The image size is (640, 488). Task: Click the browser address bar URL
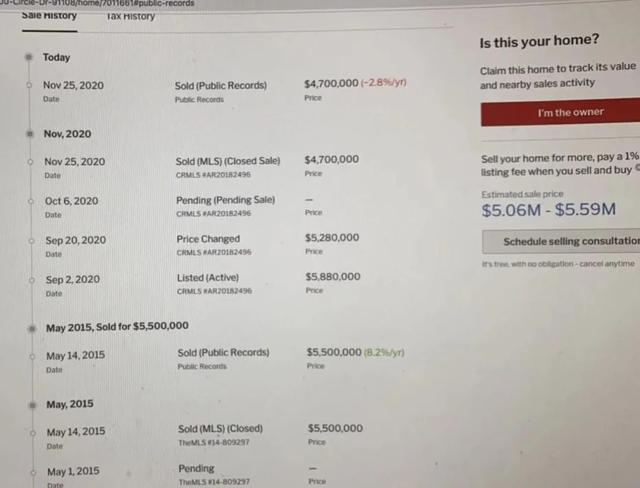(98, 3)
